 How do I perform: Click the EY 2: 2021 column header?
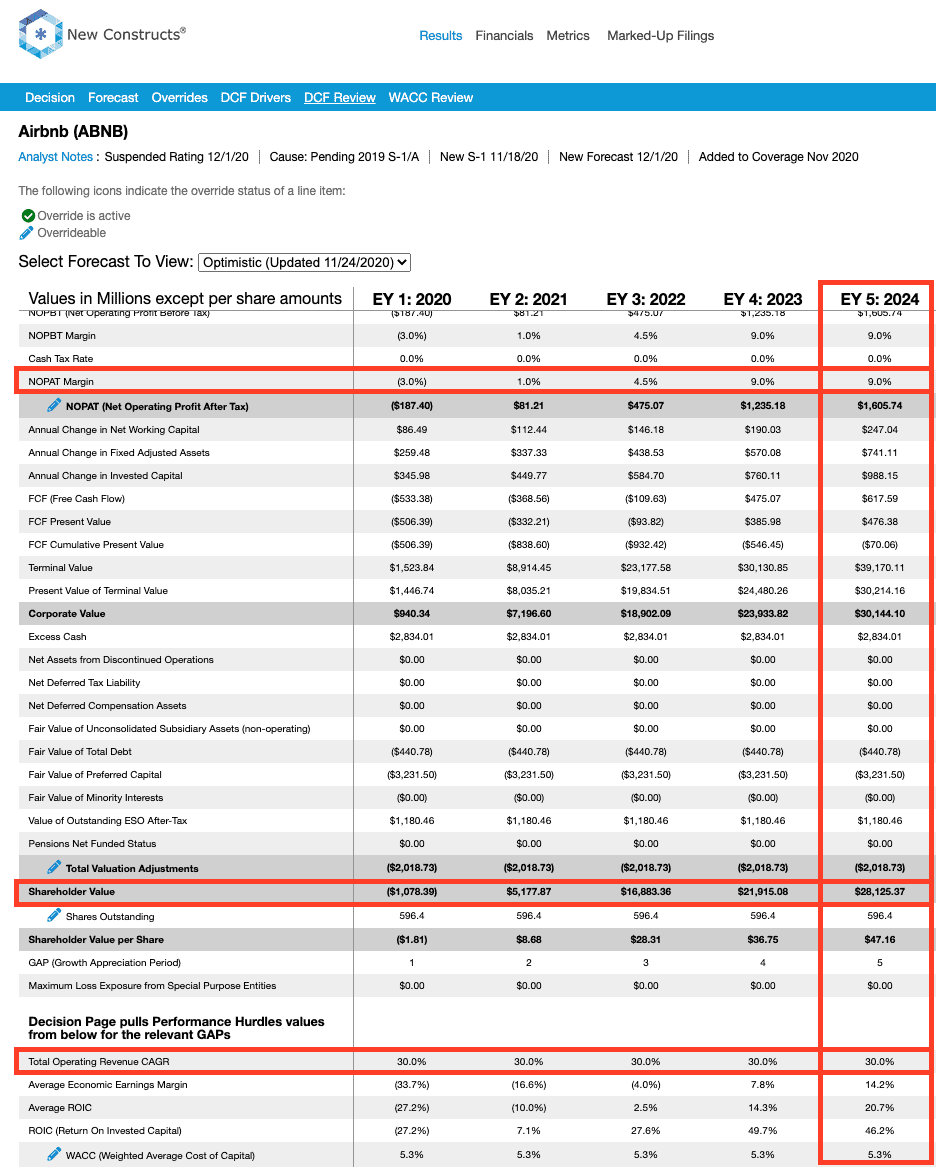528,299
